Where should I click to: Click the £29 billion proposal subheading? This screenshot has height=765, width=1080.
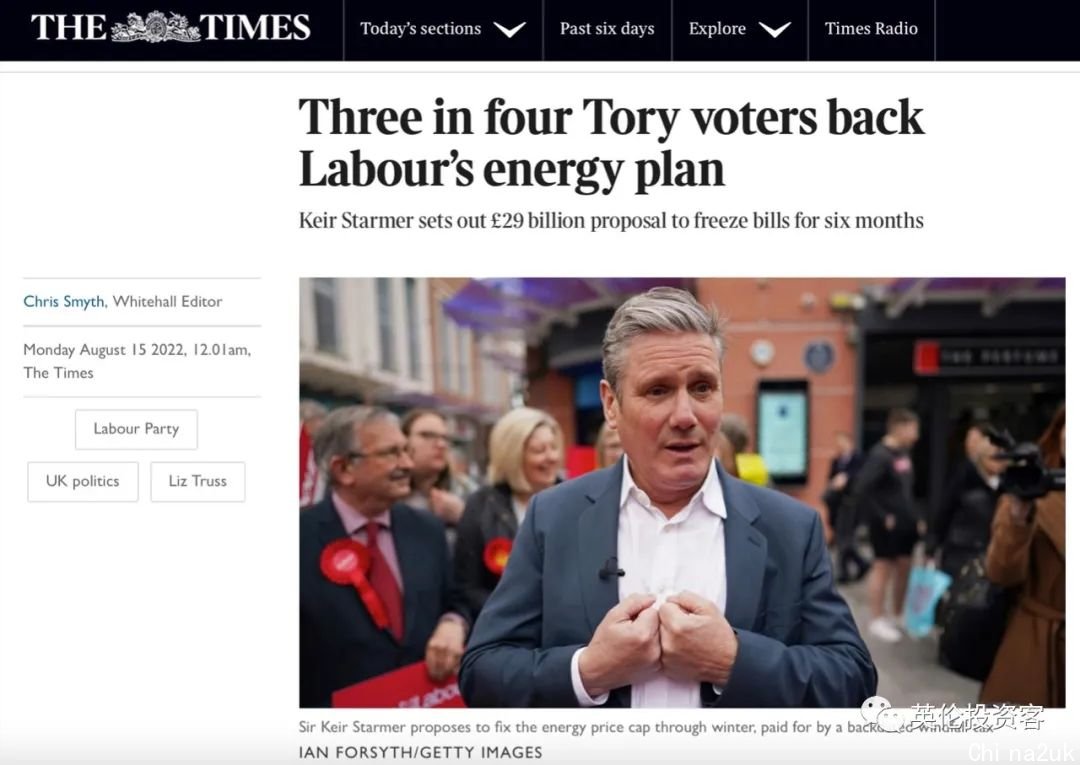611,221
